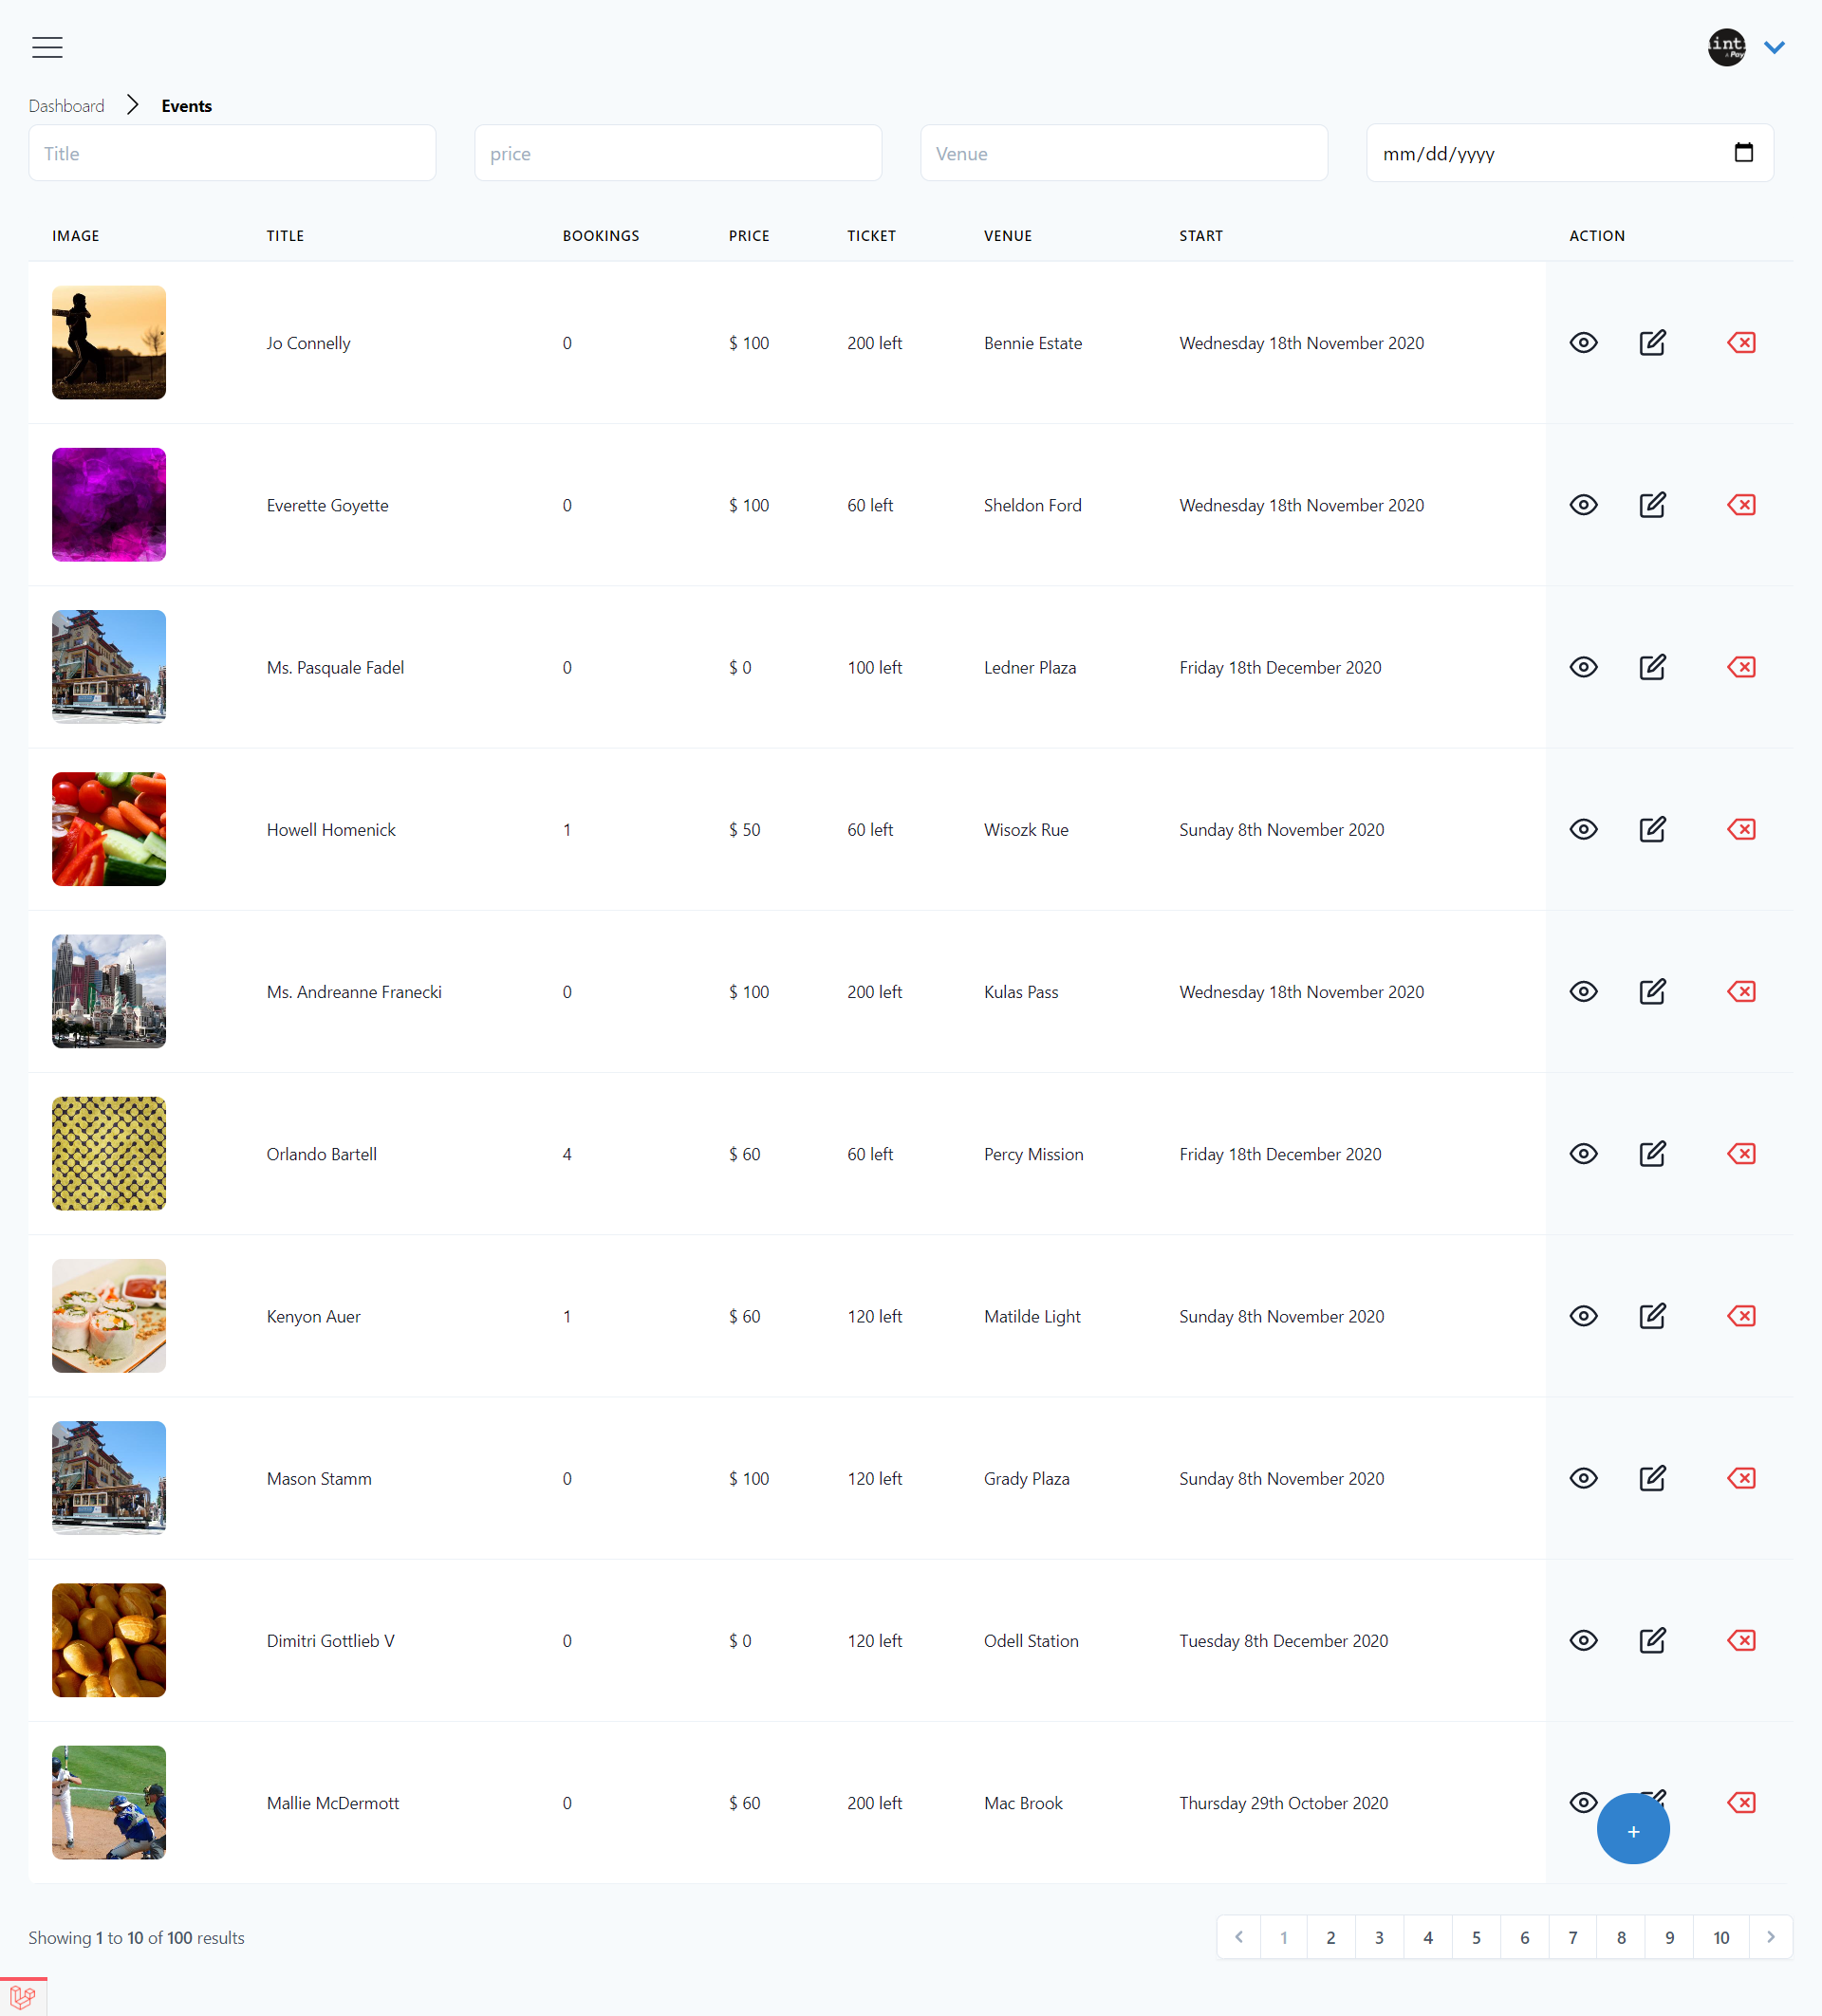Click edit icon for Kenyon Auer
The image size is (1822, 2016).
point(1652,1316)
